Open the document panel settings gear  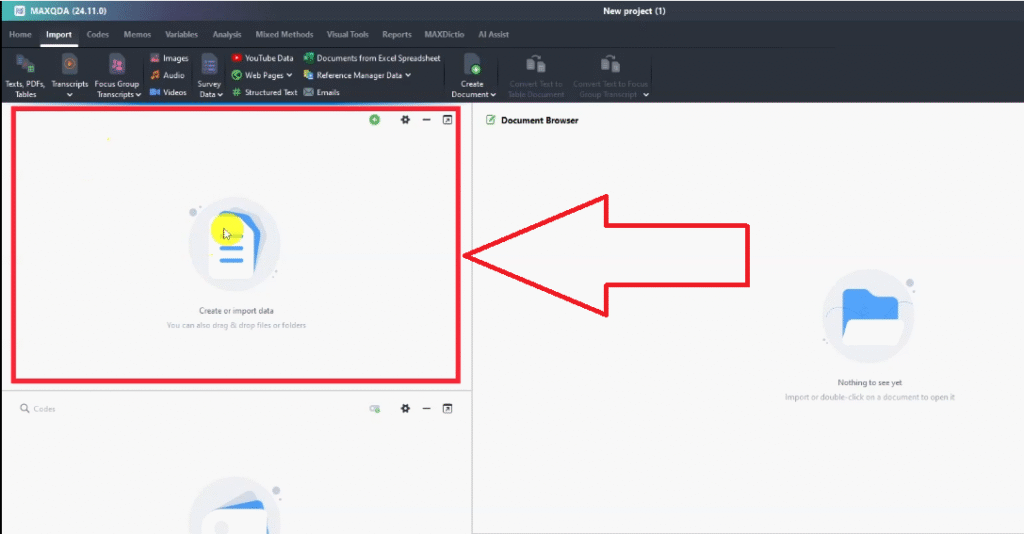tap(405, 120)
